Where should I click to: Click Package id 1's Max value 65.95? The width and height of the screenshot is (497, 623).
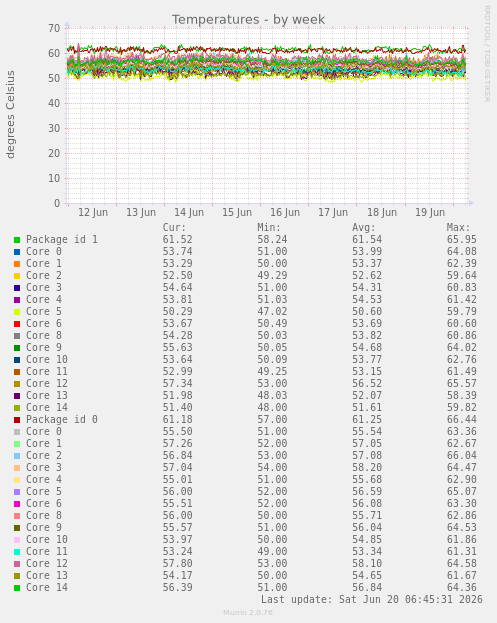tap(461, 240)
